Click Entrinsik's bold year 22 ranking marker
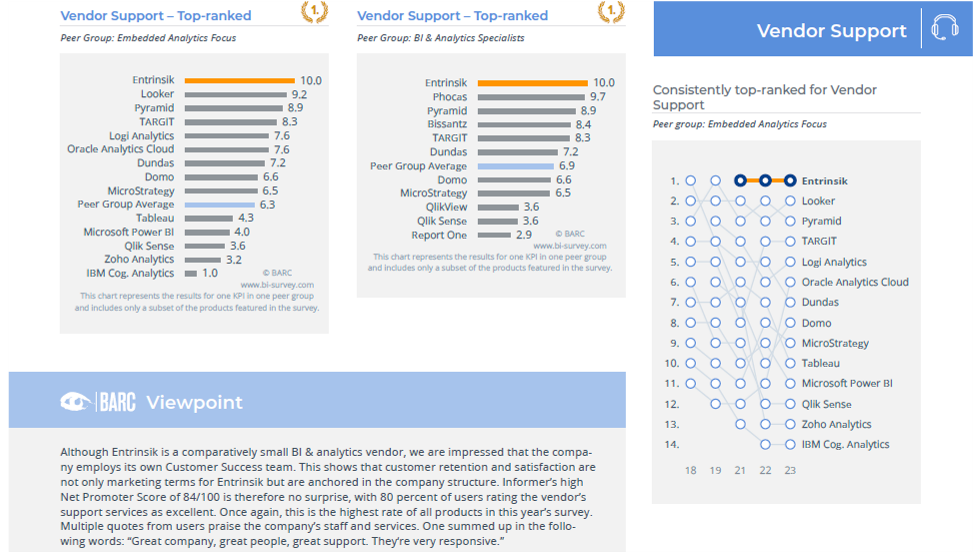980x552 pixels. [765, 181]
